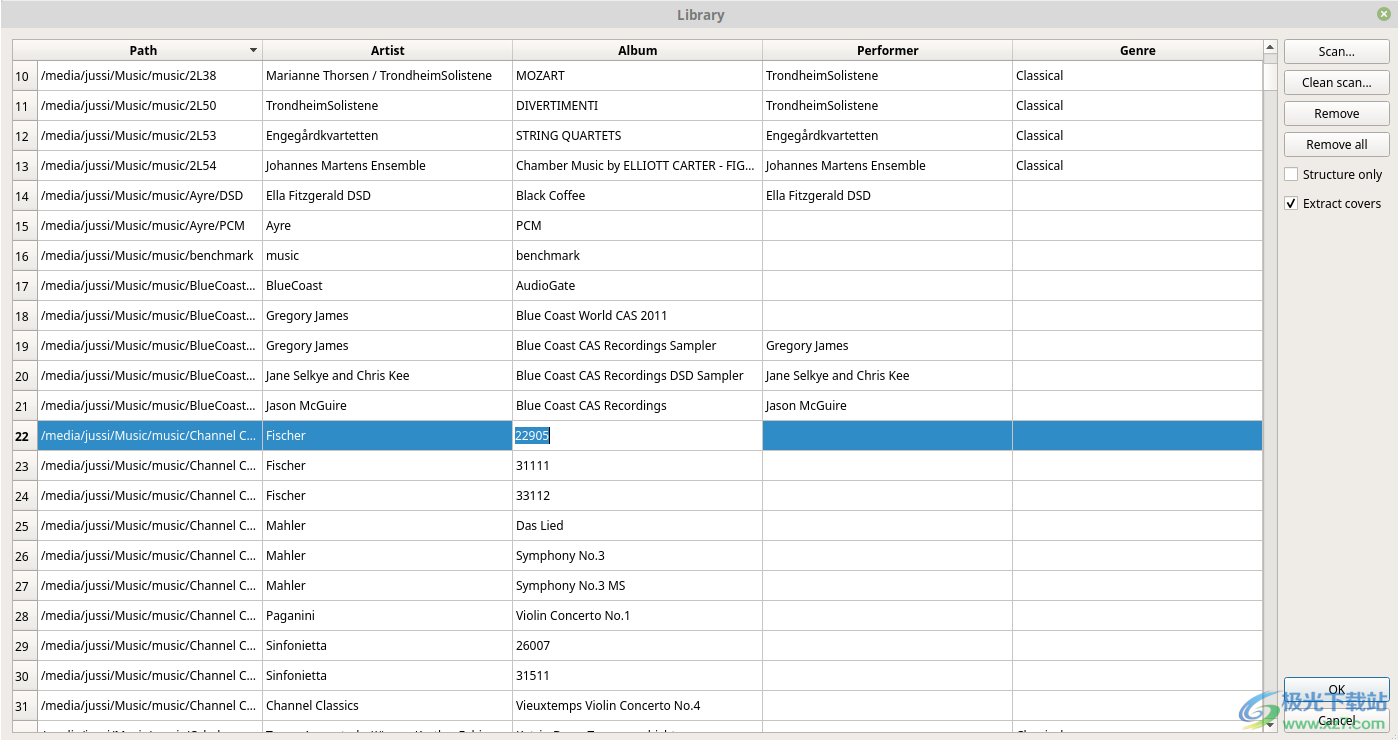Select album cell DIVERTIMENTI

pos(638,106)
